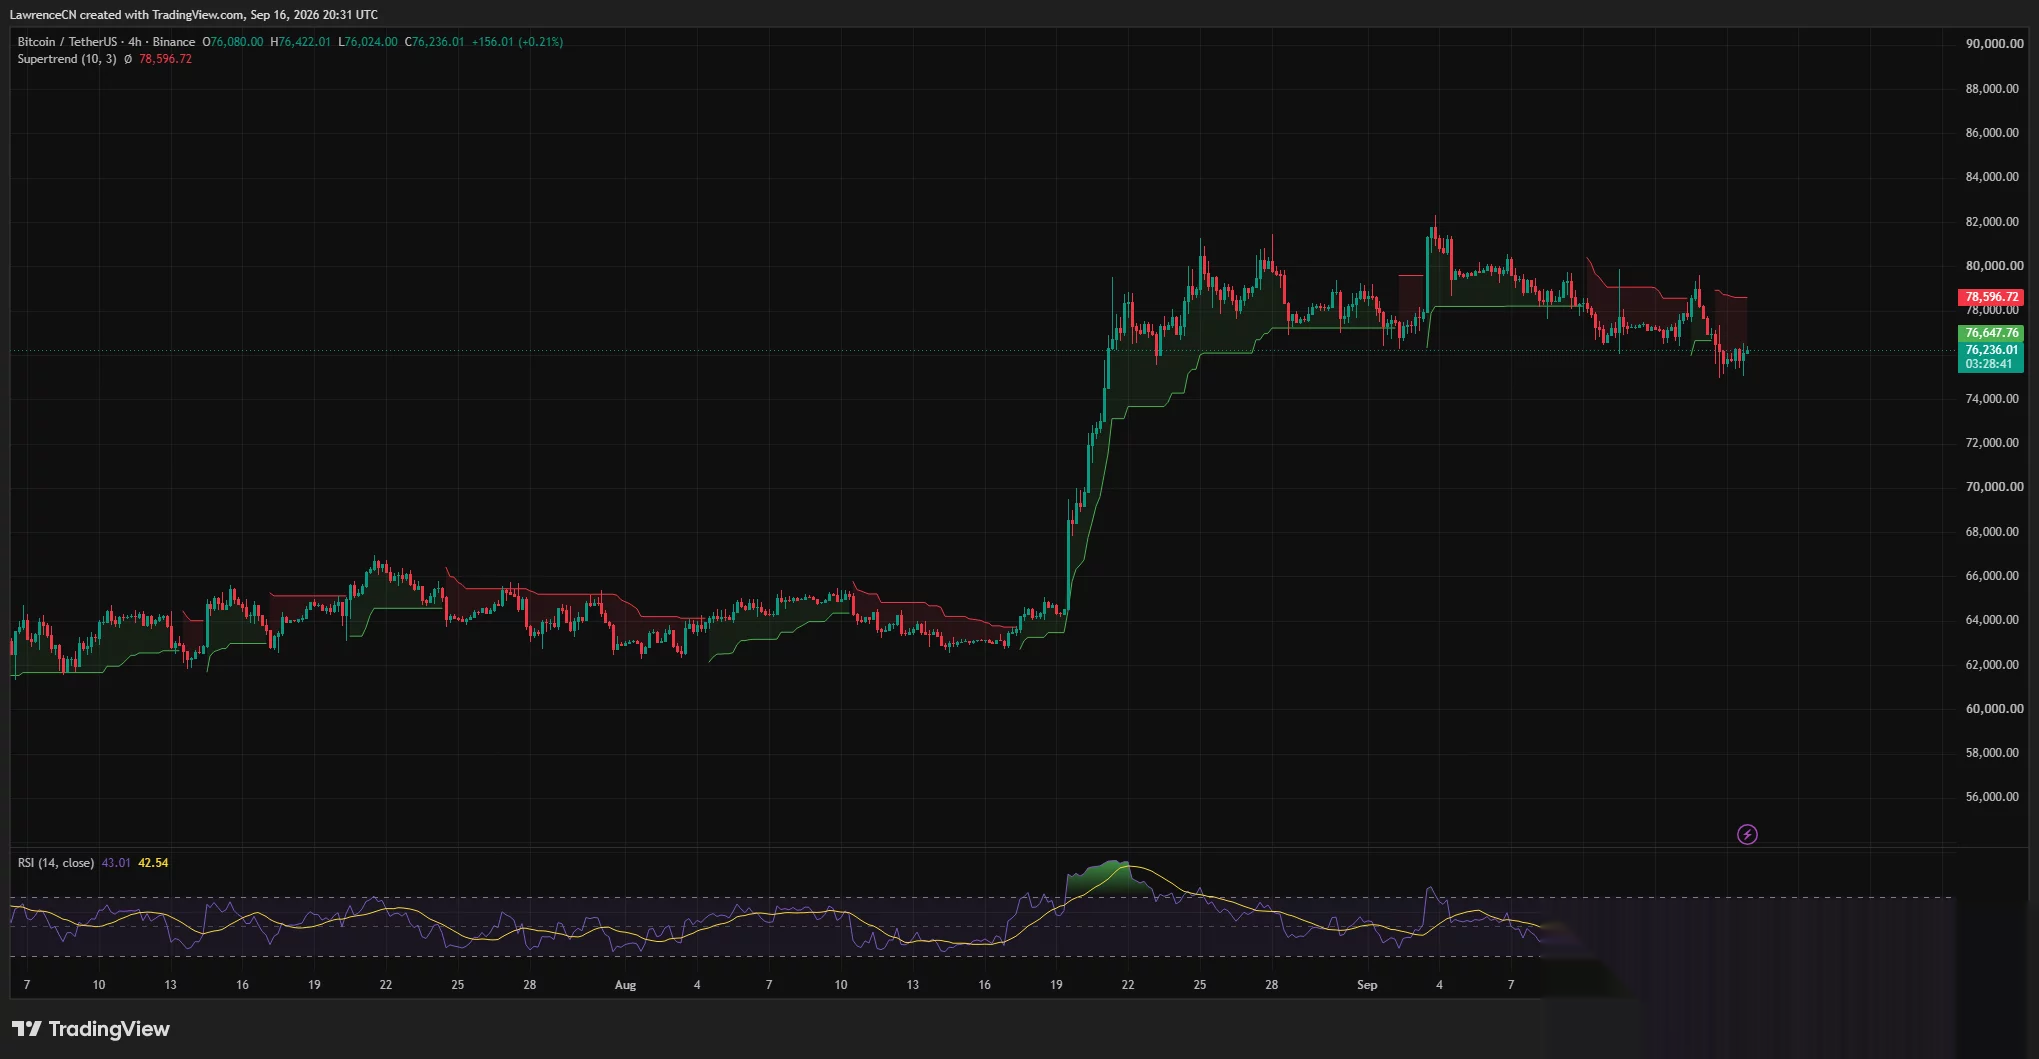Click the 86,000.00 price scale label

[x=1994, y=133]
